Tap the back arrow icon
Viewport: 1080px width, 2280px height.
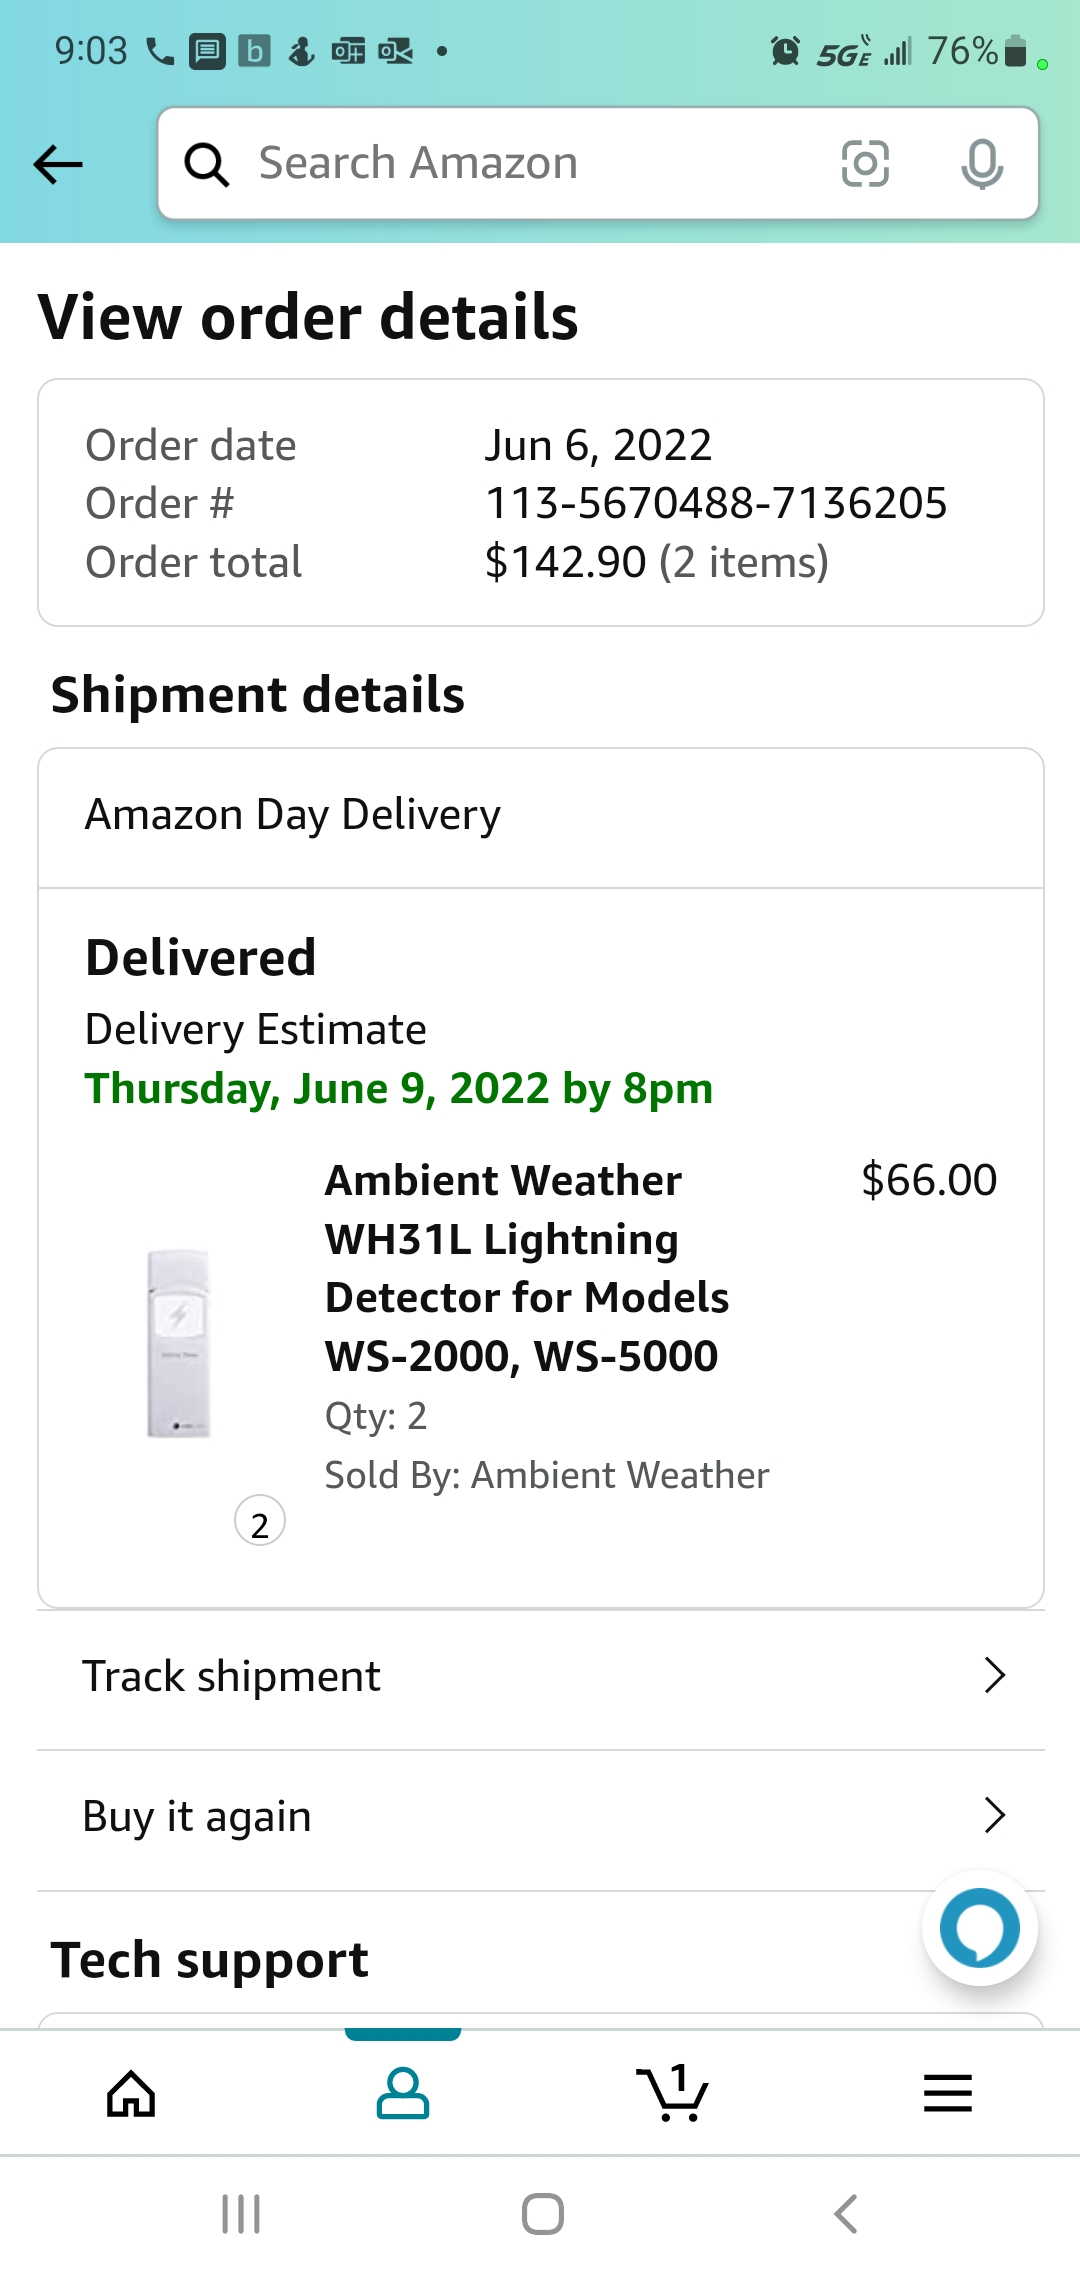tap(58, 164)
